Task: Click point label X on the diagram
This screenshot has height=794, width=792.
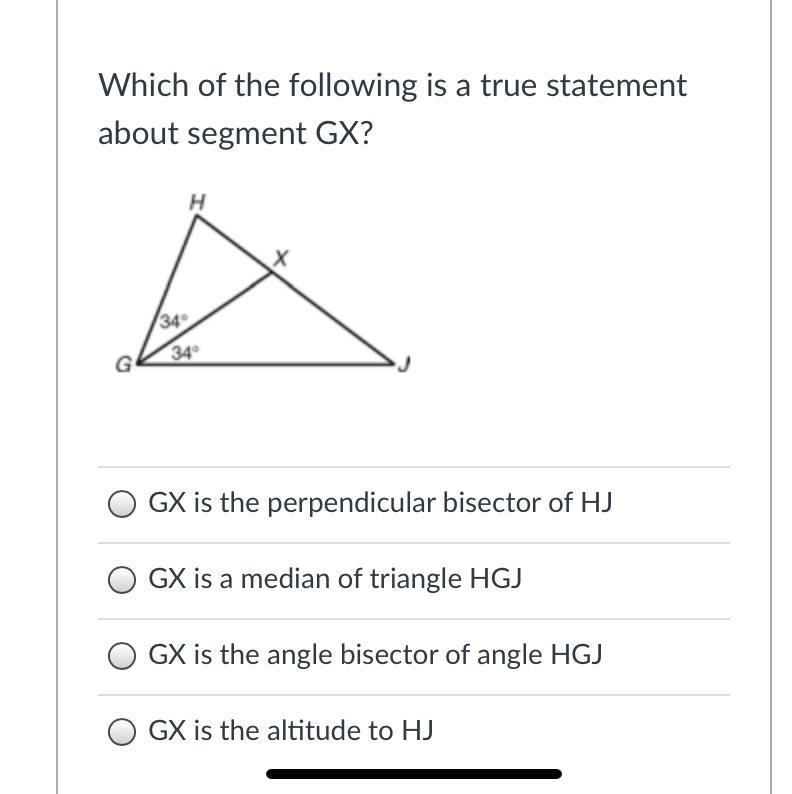Action: coord(280,258)
